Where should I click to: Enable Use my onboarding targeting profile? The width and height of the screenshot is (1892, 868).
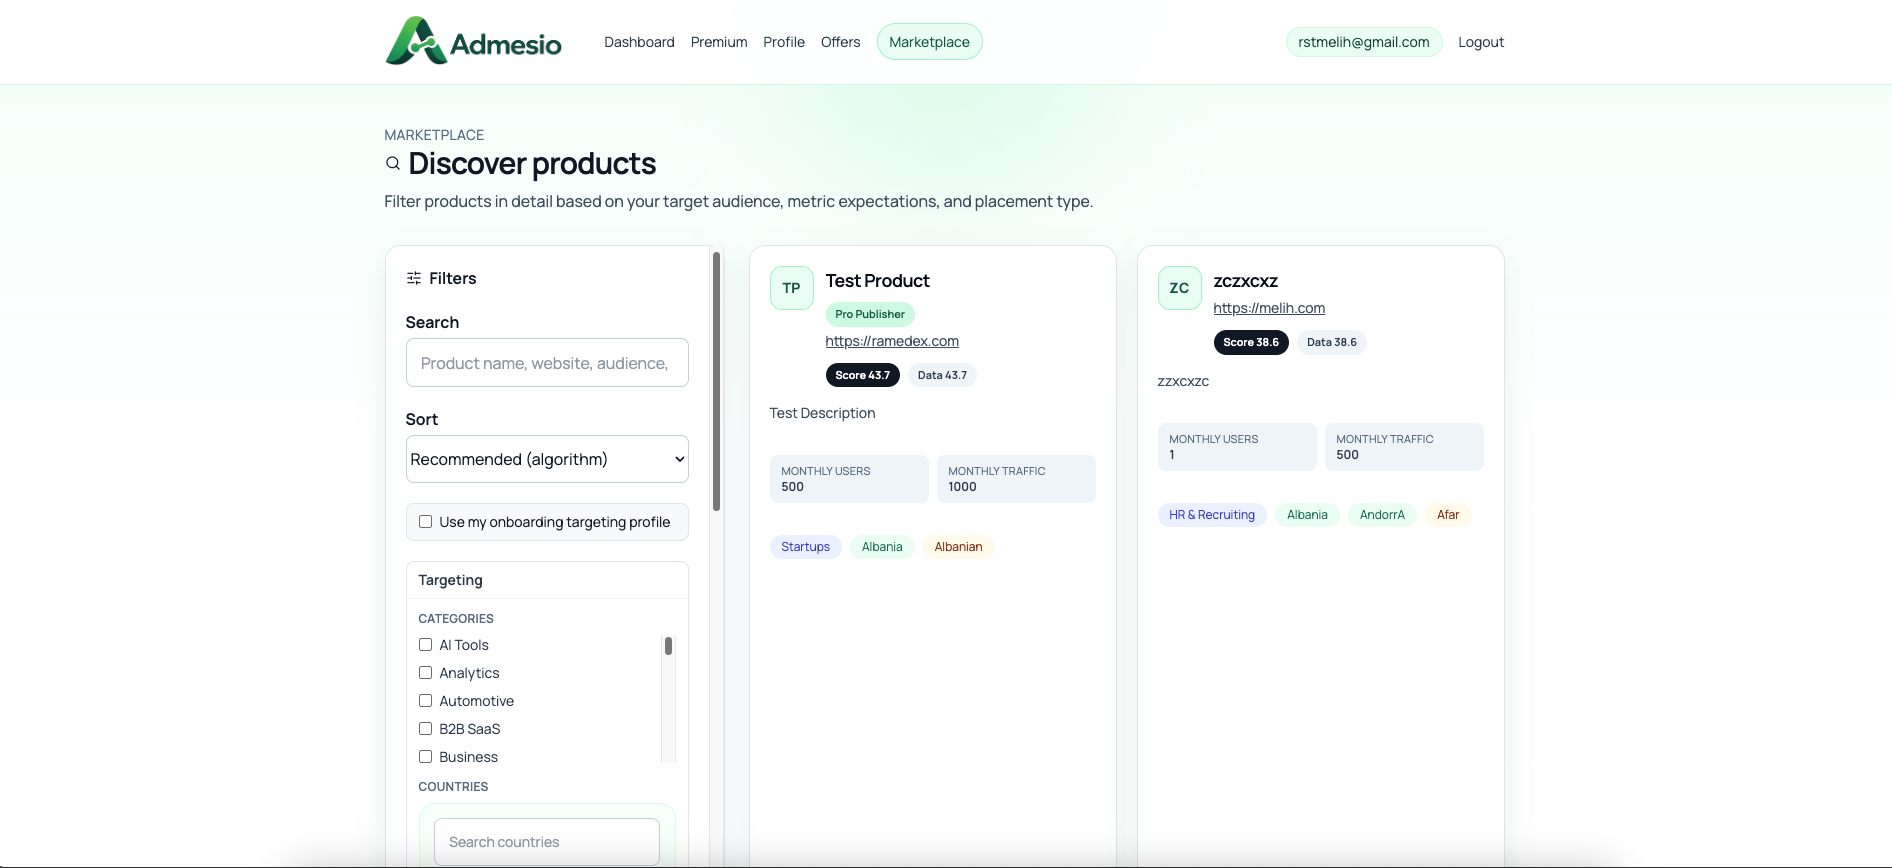tap(426, 522)
